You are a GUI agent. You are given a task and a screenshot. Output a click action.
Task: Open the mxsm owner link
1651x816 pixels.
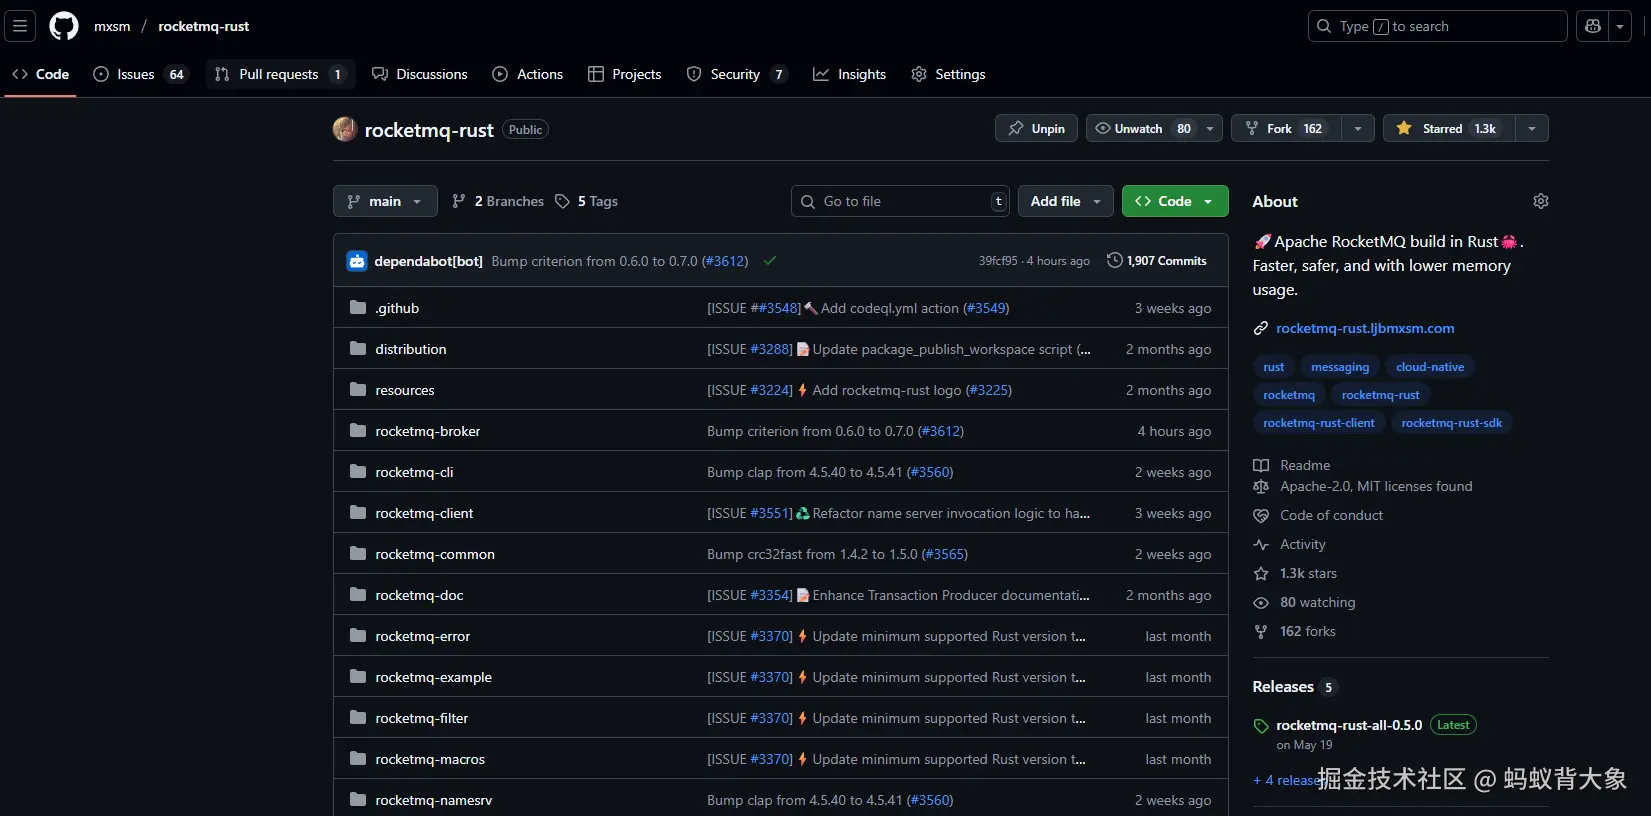(x=112, y=26)
